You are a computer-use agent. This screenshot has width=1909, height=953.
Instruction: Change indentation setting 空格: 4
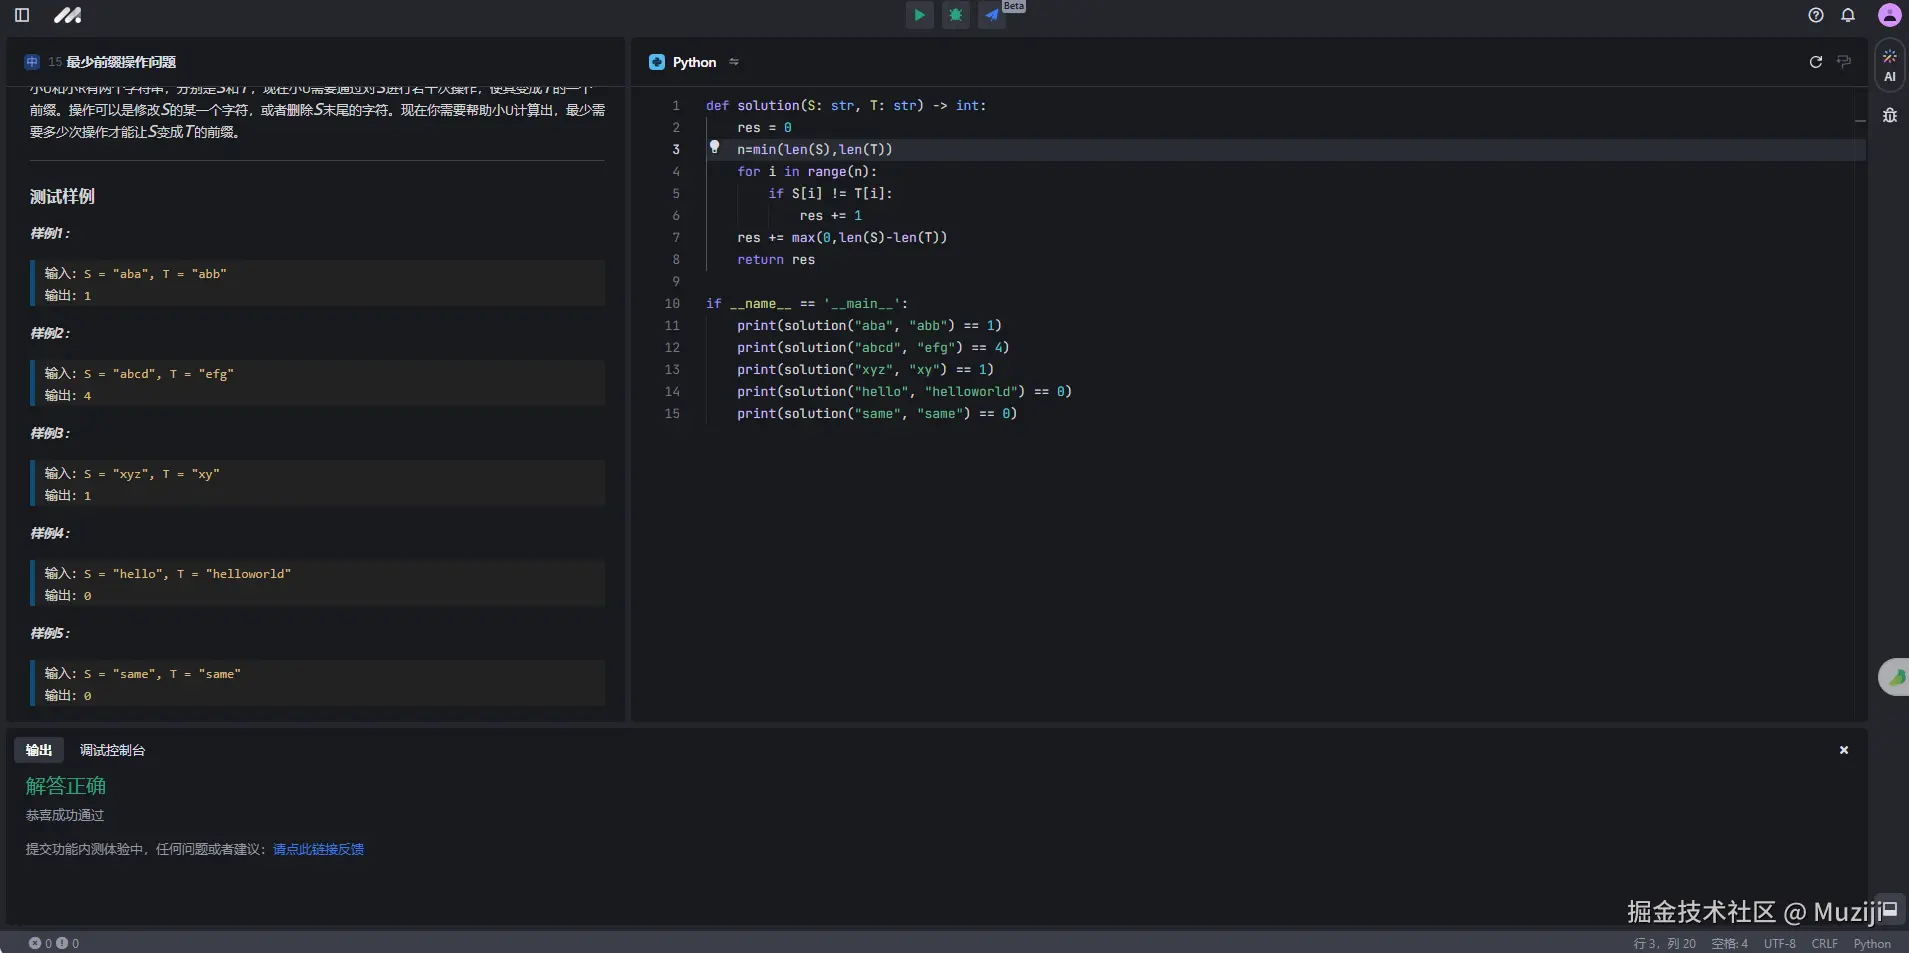(x=1729, y=943)
